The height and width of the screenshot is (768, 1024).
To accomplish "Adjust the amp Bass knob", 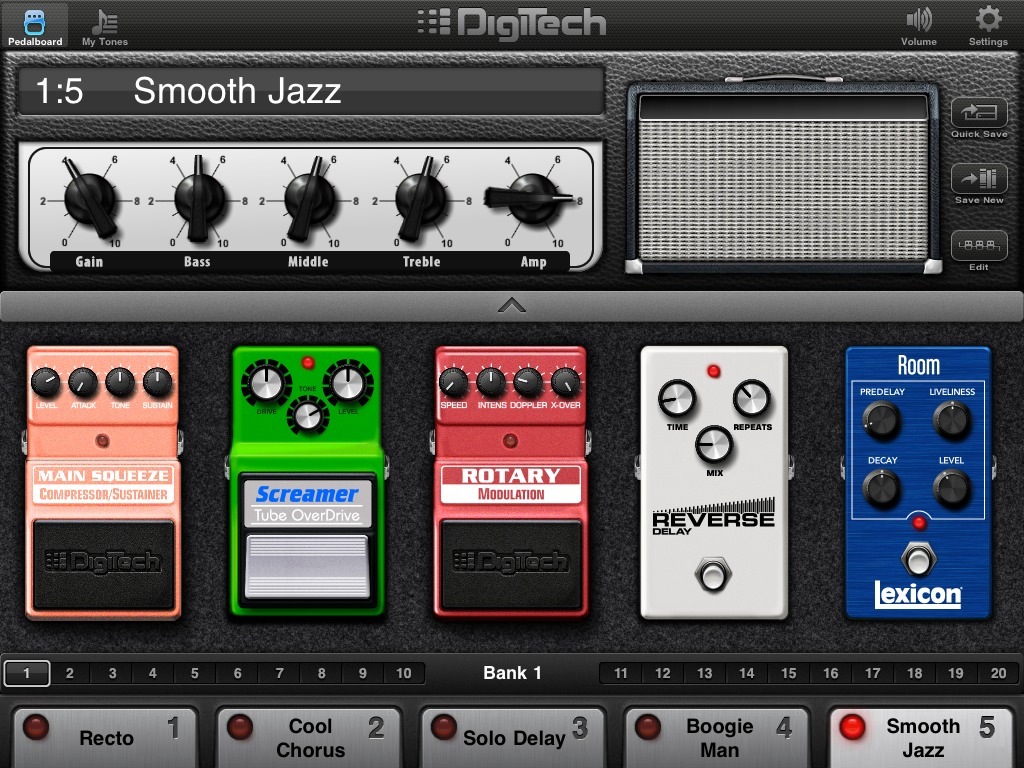I will (199, 199).
